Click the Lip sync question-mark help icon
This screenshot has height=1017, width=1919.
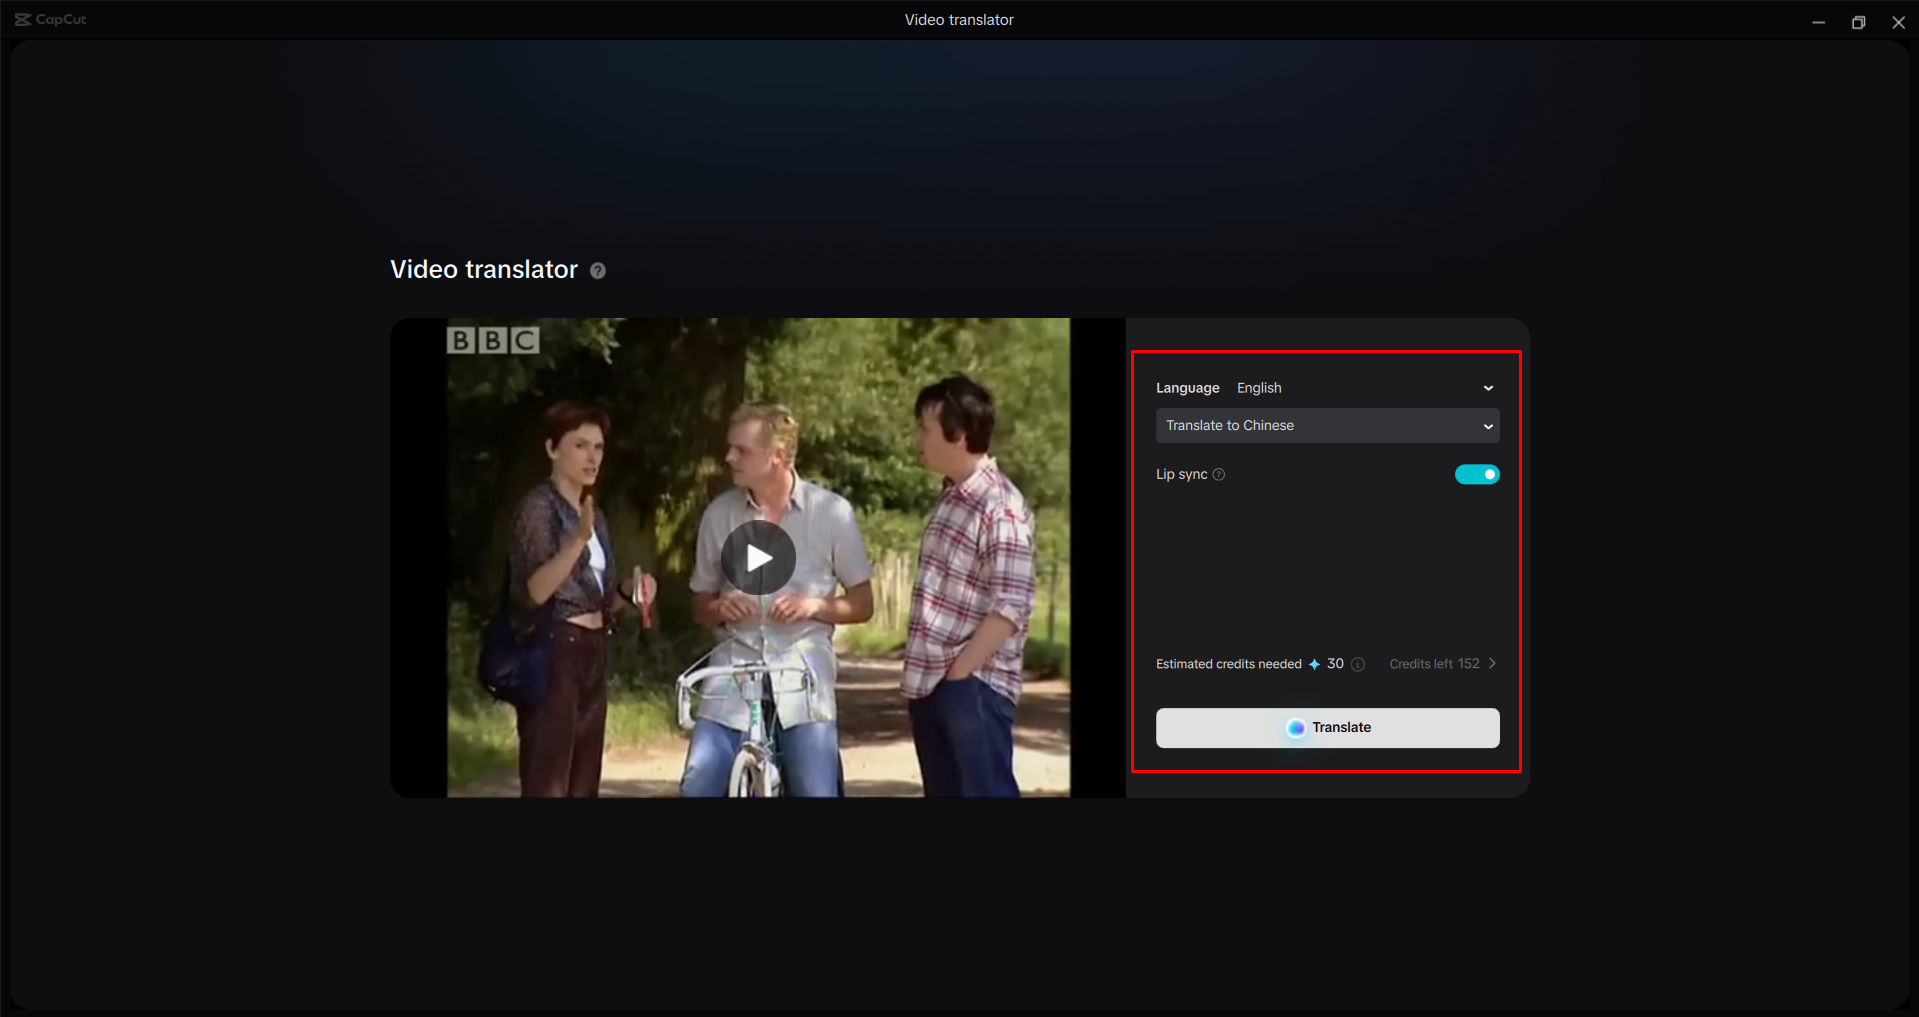pyautogui.click(x=1219, y=475)
